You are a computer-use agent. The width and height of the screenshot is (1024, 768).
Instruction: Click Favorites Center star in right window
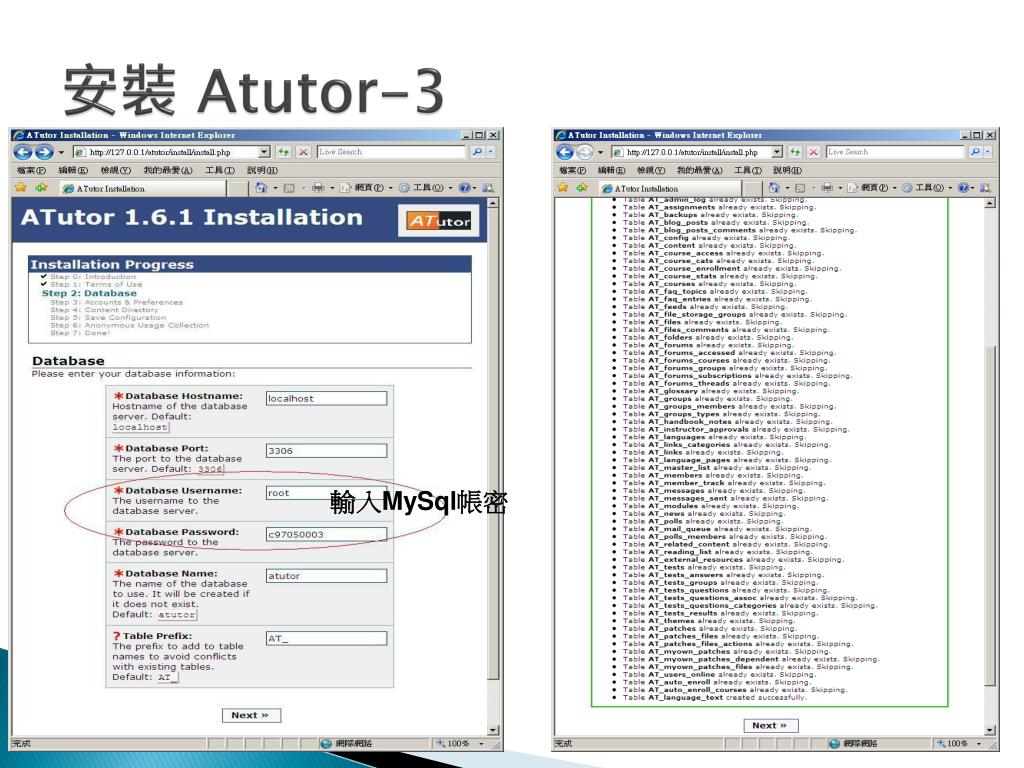click(563, 187)
